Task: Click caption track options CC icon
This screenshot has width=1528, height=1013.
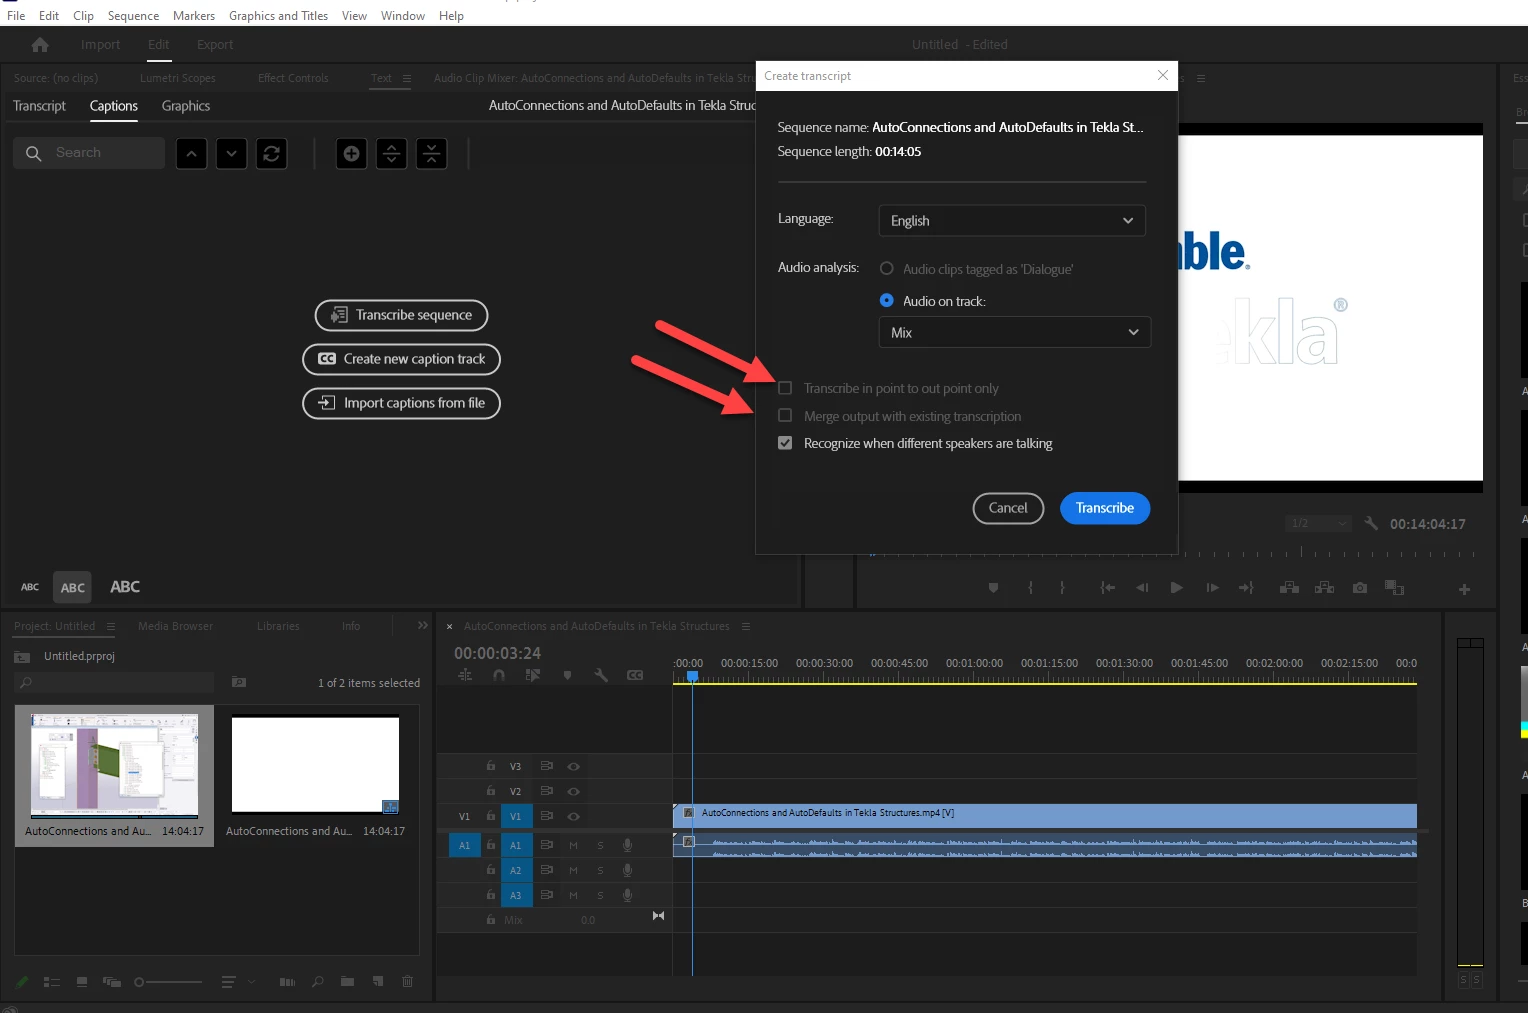Action: point(635,676)
